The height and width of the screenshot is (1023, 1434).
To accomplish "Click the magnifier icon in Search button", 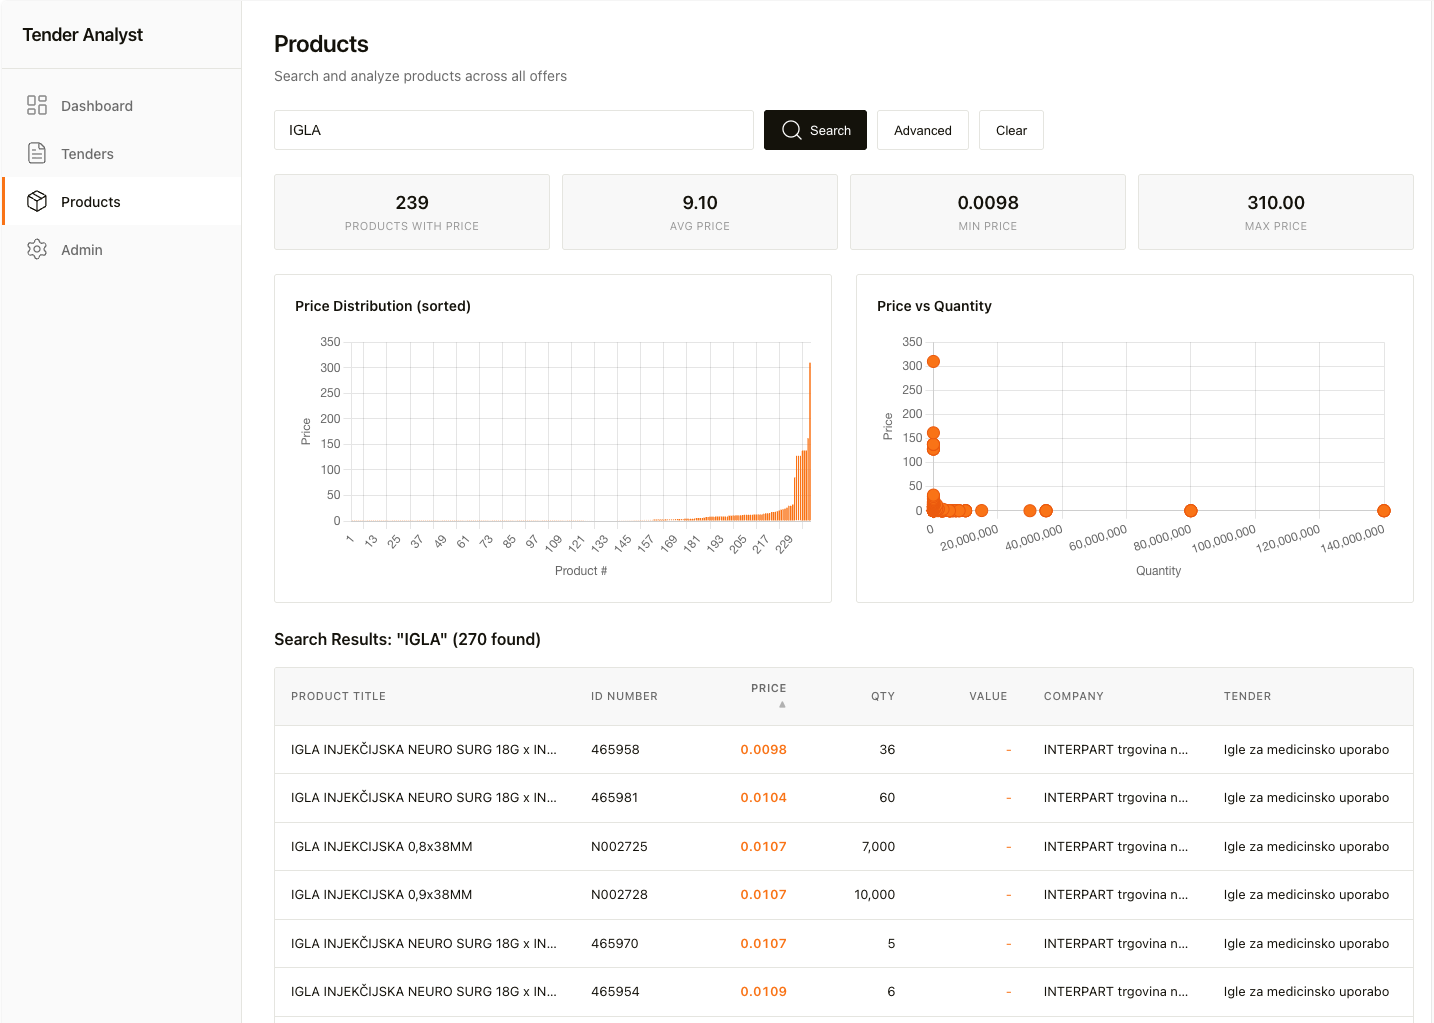I will [791, 130].
